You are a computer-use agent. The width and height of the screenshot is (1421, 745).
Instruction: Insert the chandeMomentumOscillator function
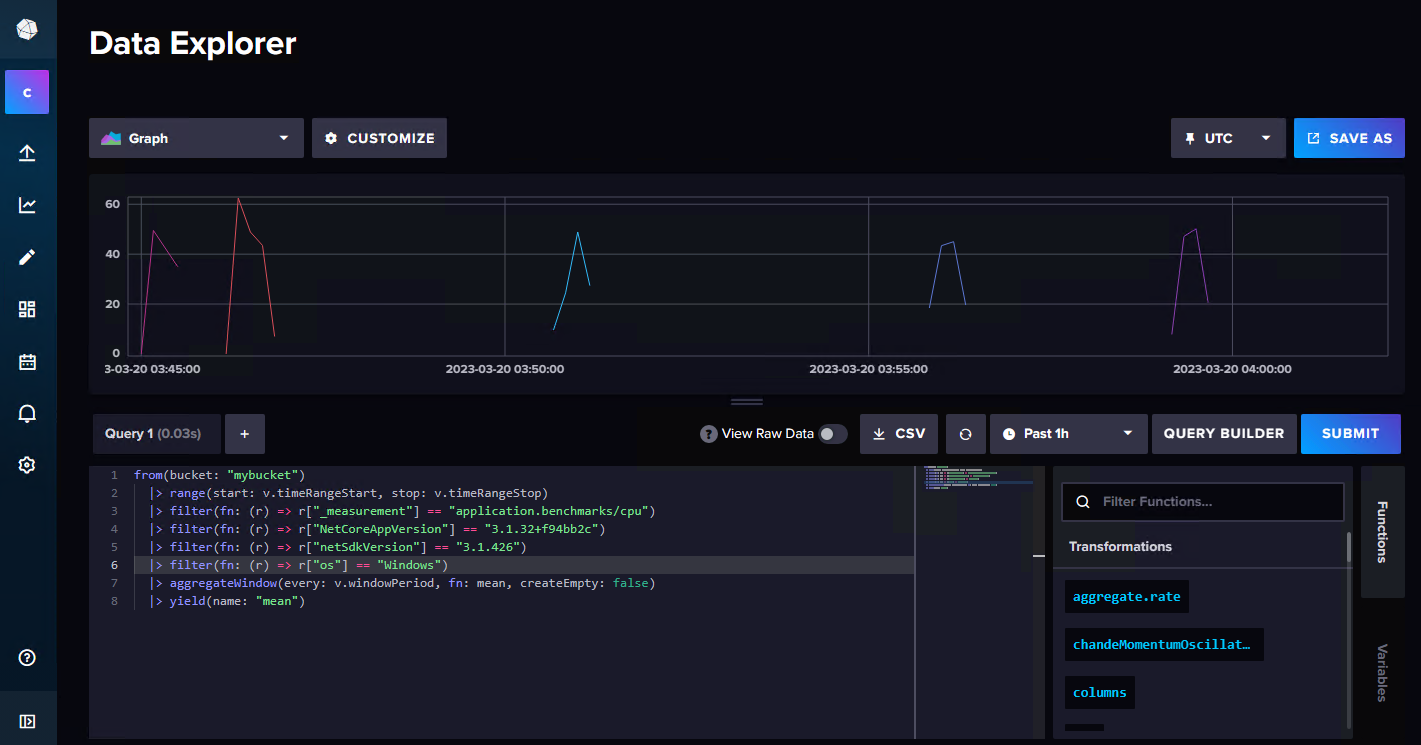click(1164, 645)
